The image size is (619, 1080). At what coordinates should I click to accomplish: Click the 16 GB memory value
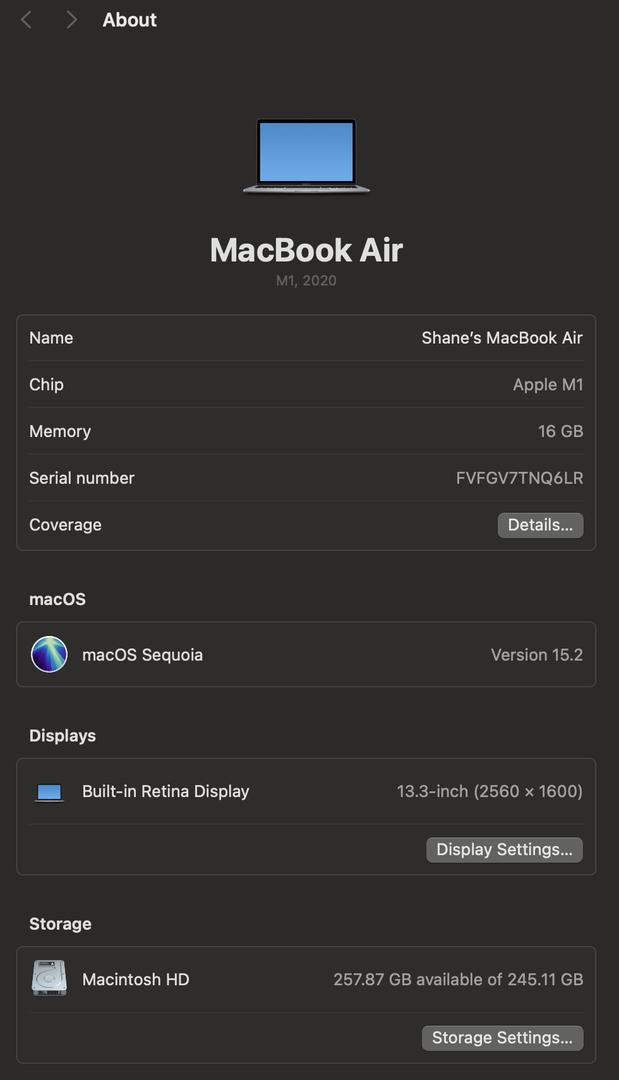point(560,431)
